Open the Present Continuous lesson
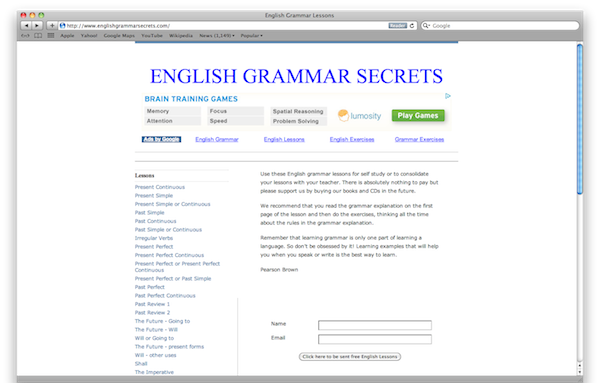The height and width of the screenshot is (383, 600). pos(160,187)
